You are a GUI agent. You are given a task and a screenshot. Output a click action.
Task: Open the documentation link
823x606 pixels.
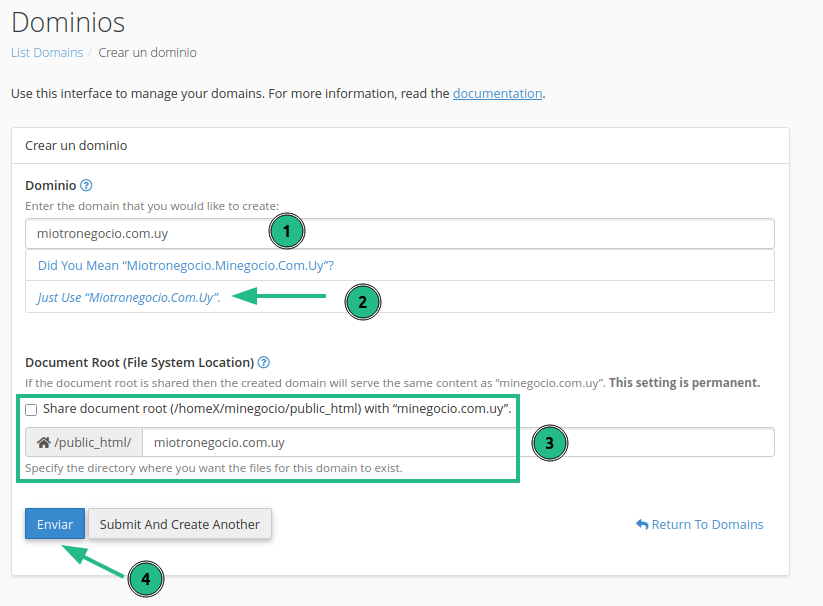pos(497,93)
